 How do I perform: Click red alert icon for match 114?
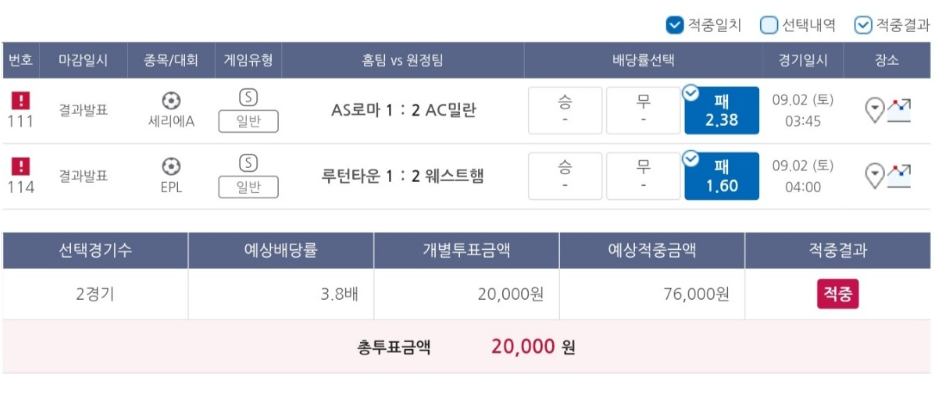coord(21,166)
